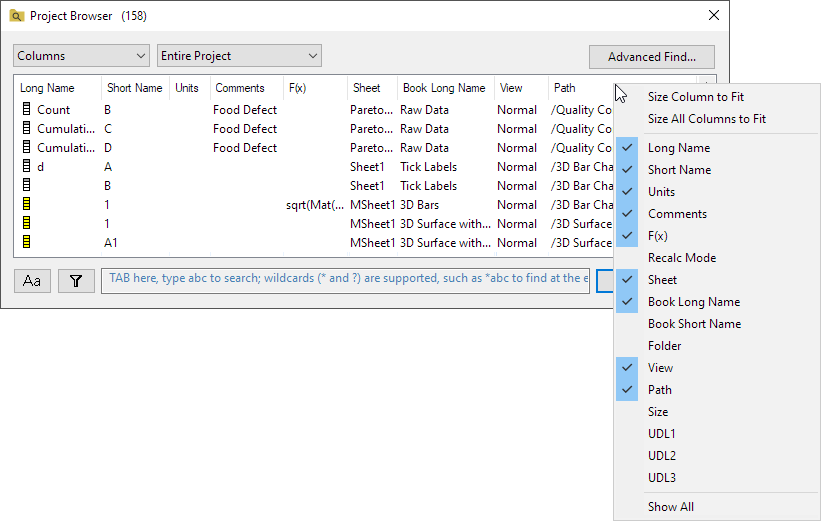The width and height of the screenshot is (821, 521).
Task: Click the Project Browser title bar icon
Action: tap(17, 16)
